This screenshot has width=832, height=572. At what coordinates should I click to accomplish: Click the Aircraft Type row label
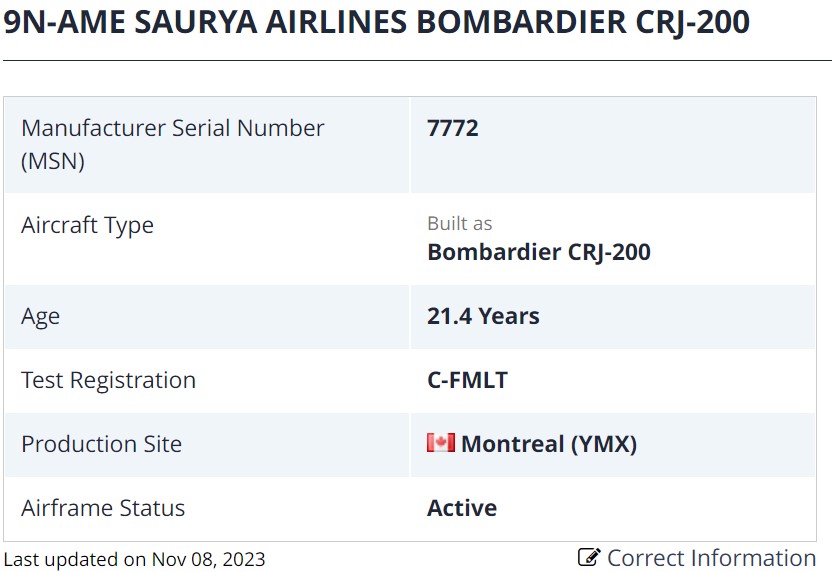(87, 226)
